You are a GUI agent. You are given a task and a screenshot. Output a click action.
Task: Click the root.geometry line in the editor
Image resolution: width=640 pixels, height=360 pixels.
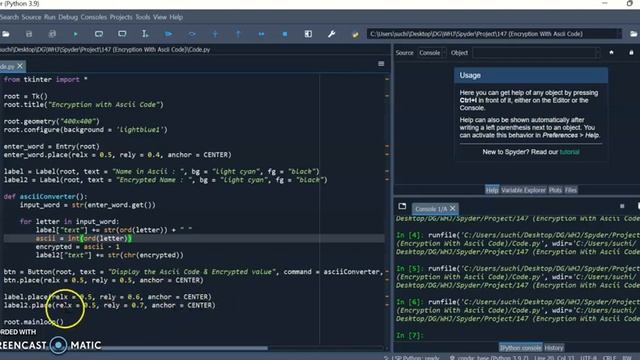pos(51,121)
